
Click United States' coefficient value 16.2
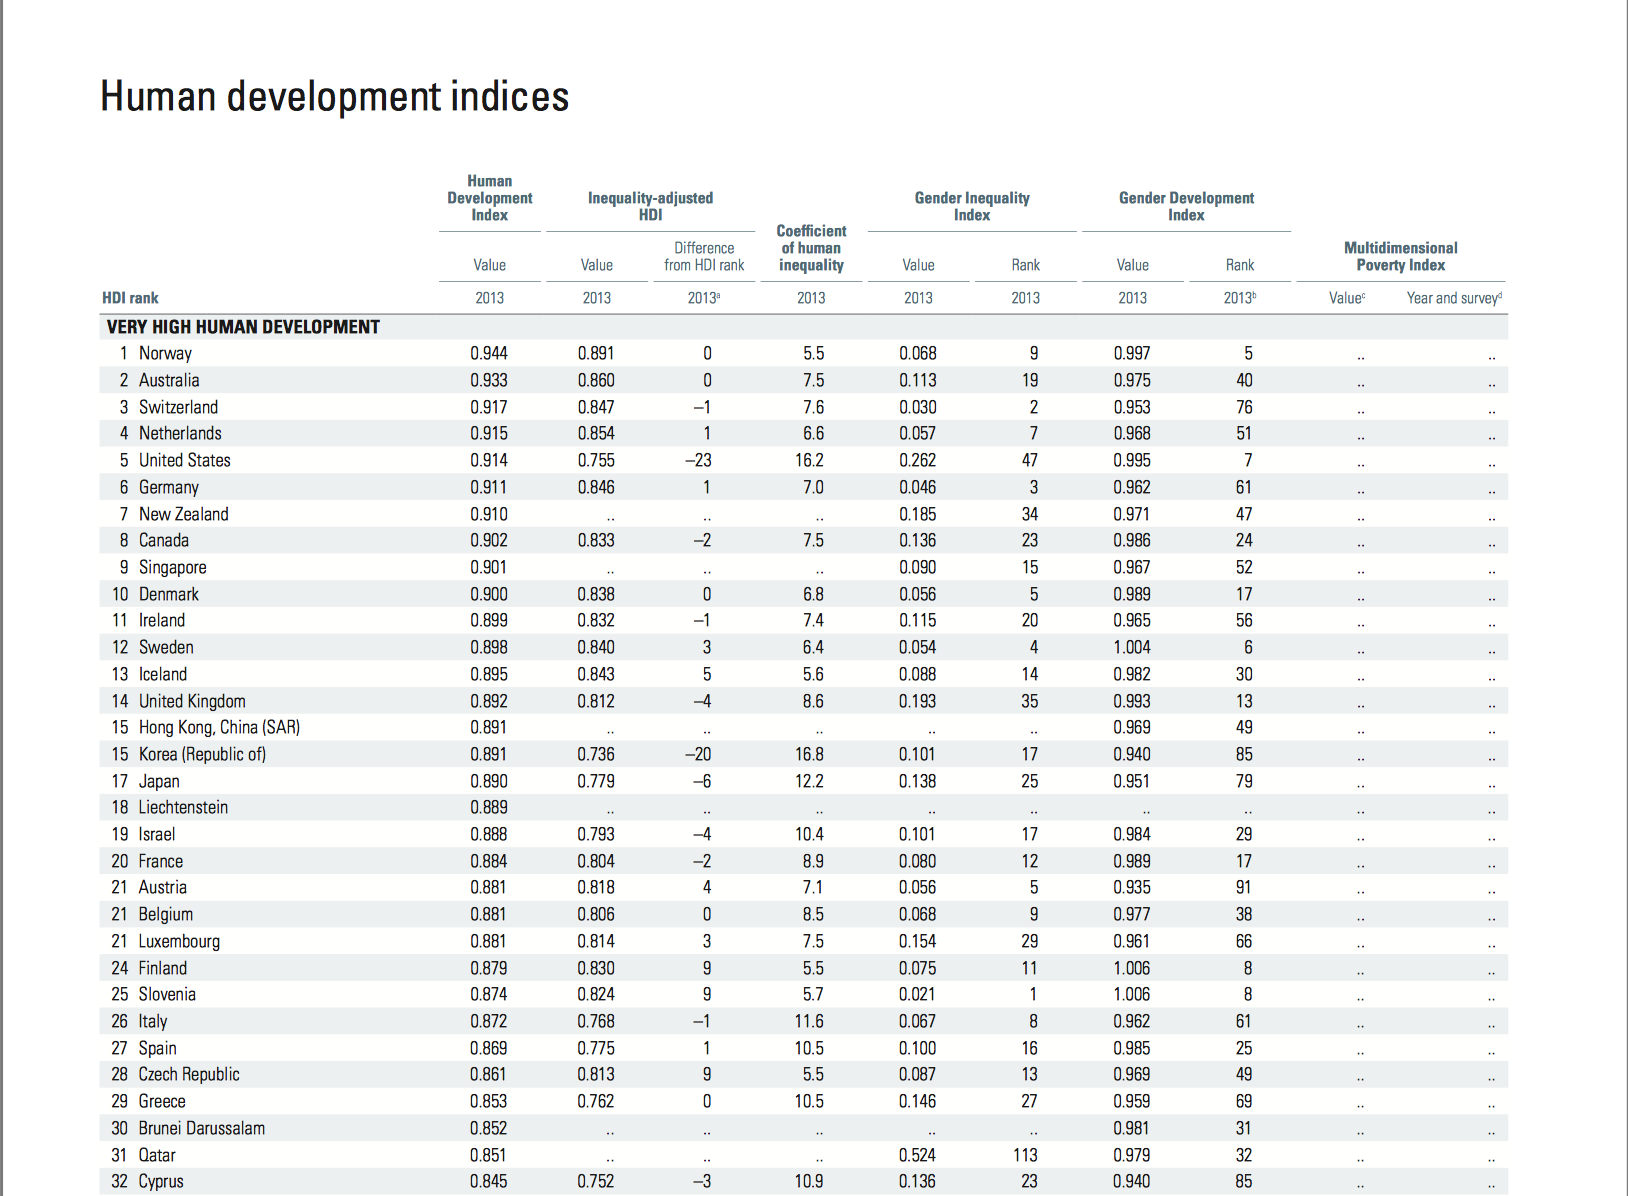(x=810, y=460)
